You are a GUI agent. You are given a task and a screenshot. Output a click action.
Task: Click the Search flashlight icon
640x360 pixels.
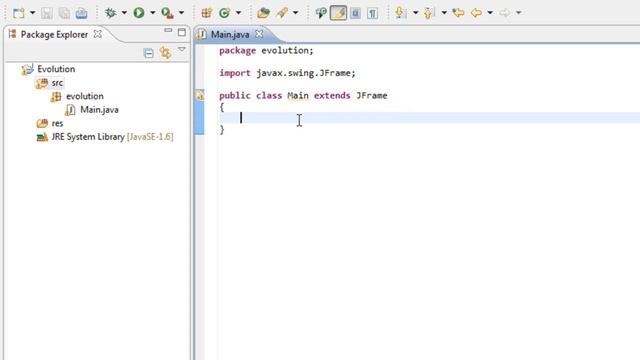tap(282, 13)
